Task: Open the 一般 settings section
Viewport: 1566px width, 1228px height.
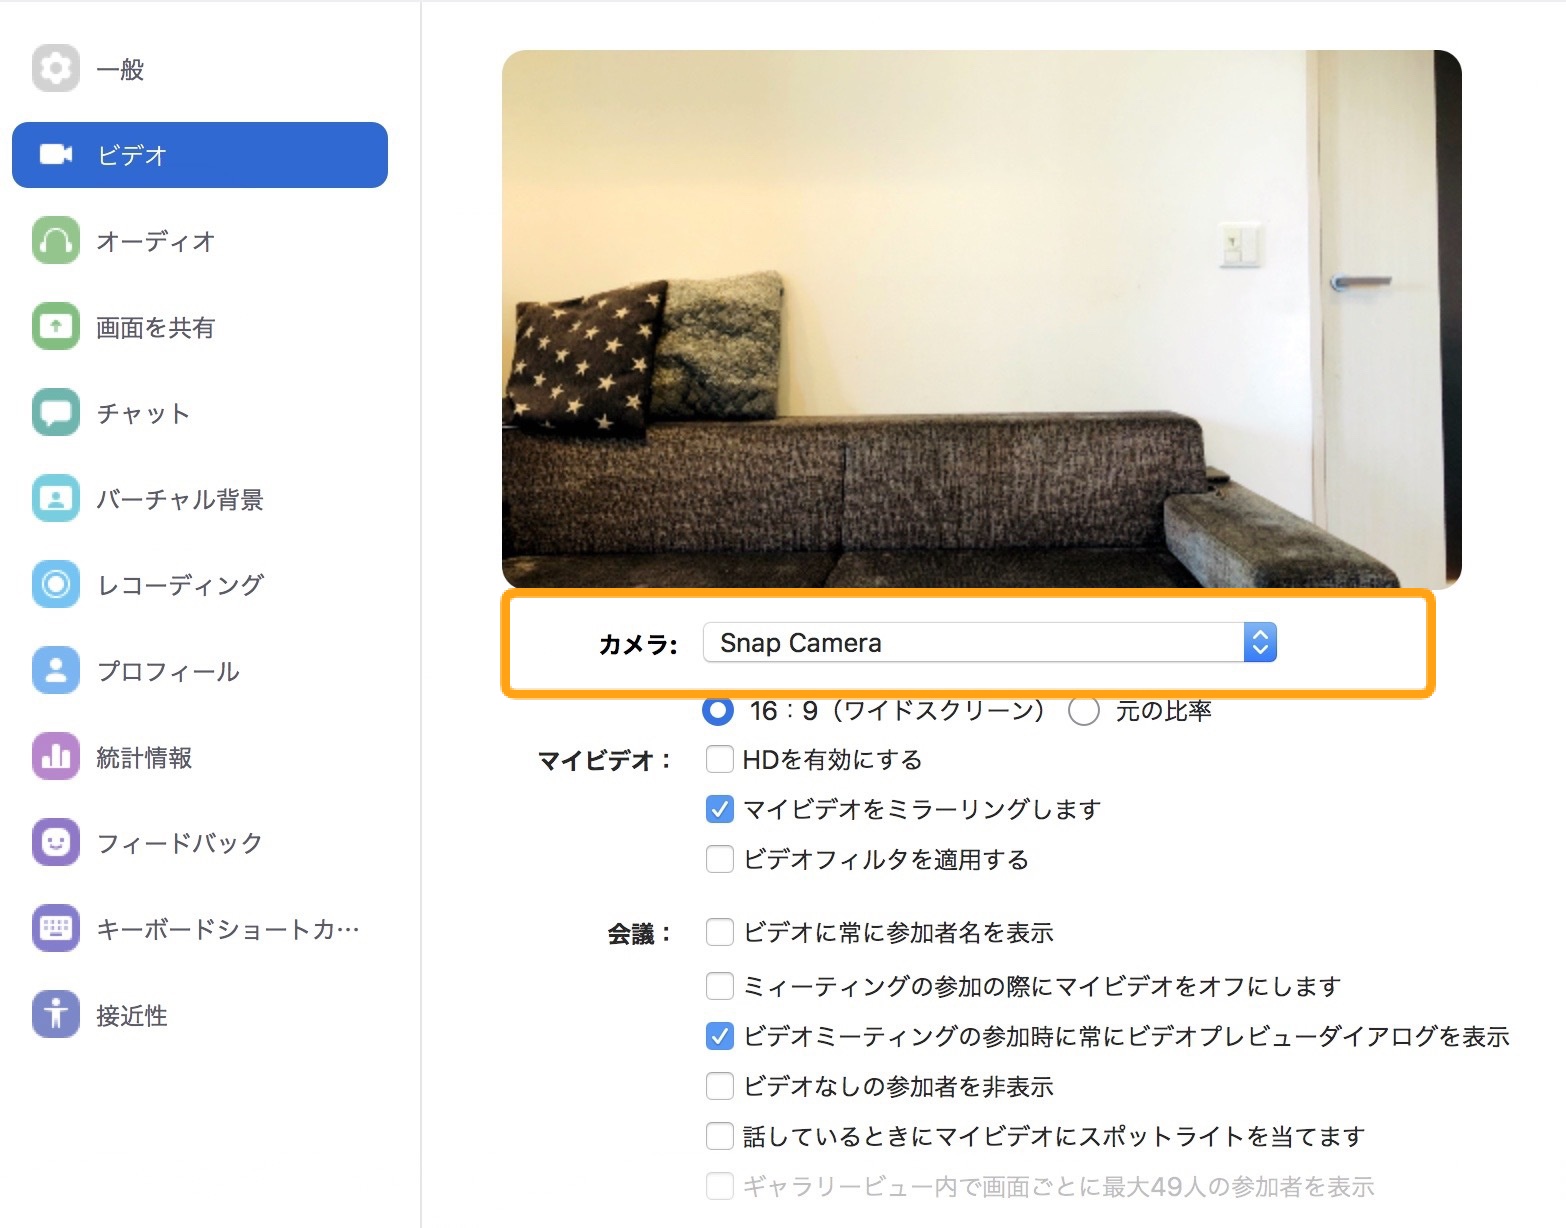Action: click(x=200, y=69)
